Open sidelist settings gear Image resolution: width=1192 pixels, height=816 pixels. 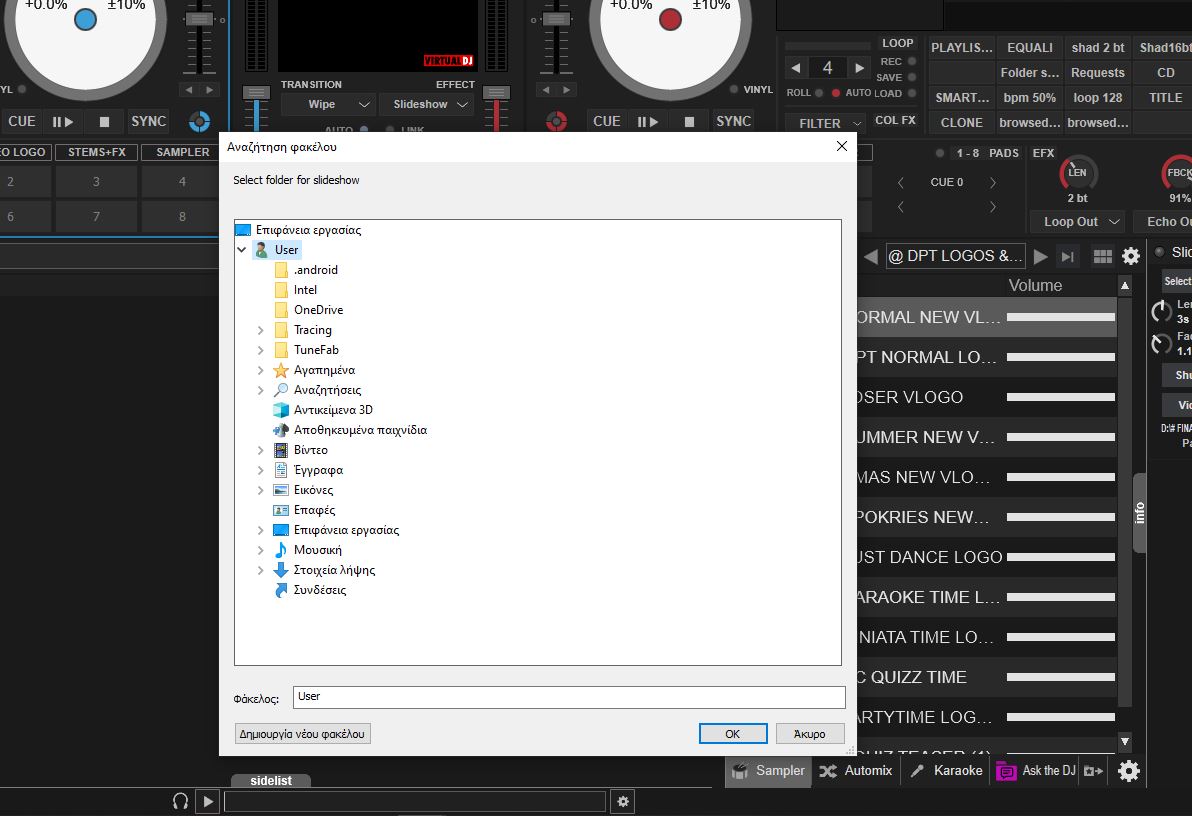pos(623,801)
